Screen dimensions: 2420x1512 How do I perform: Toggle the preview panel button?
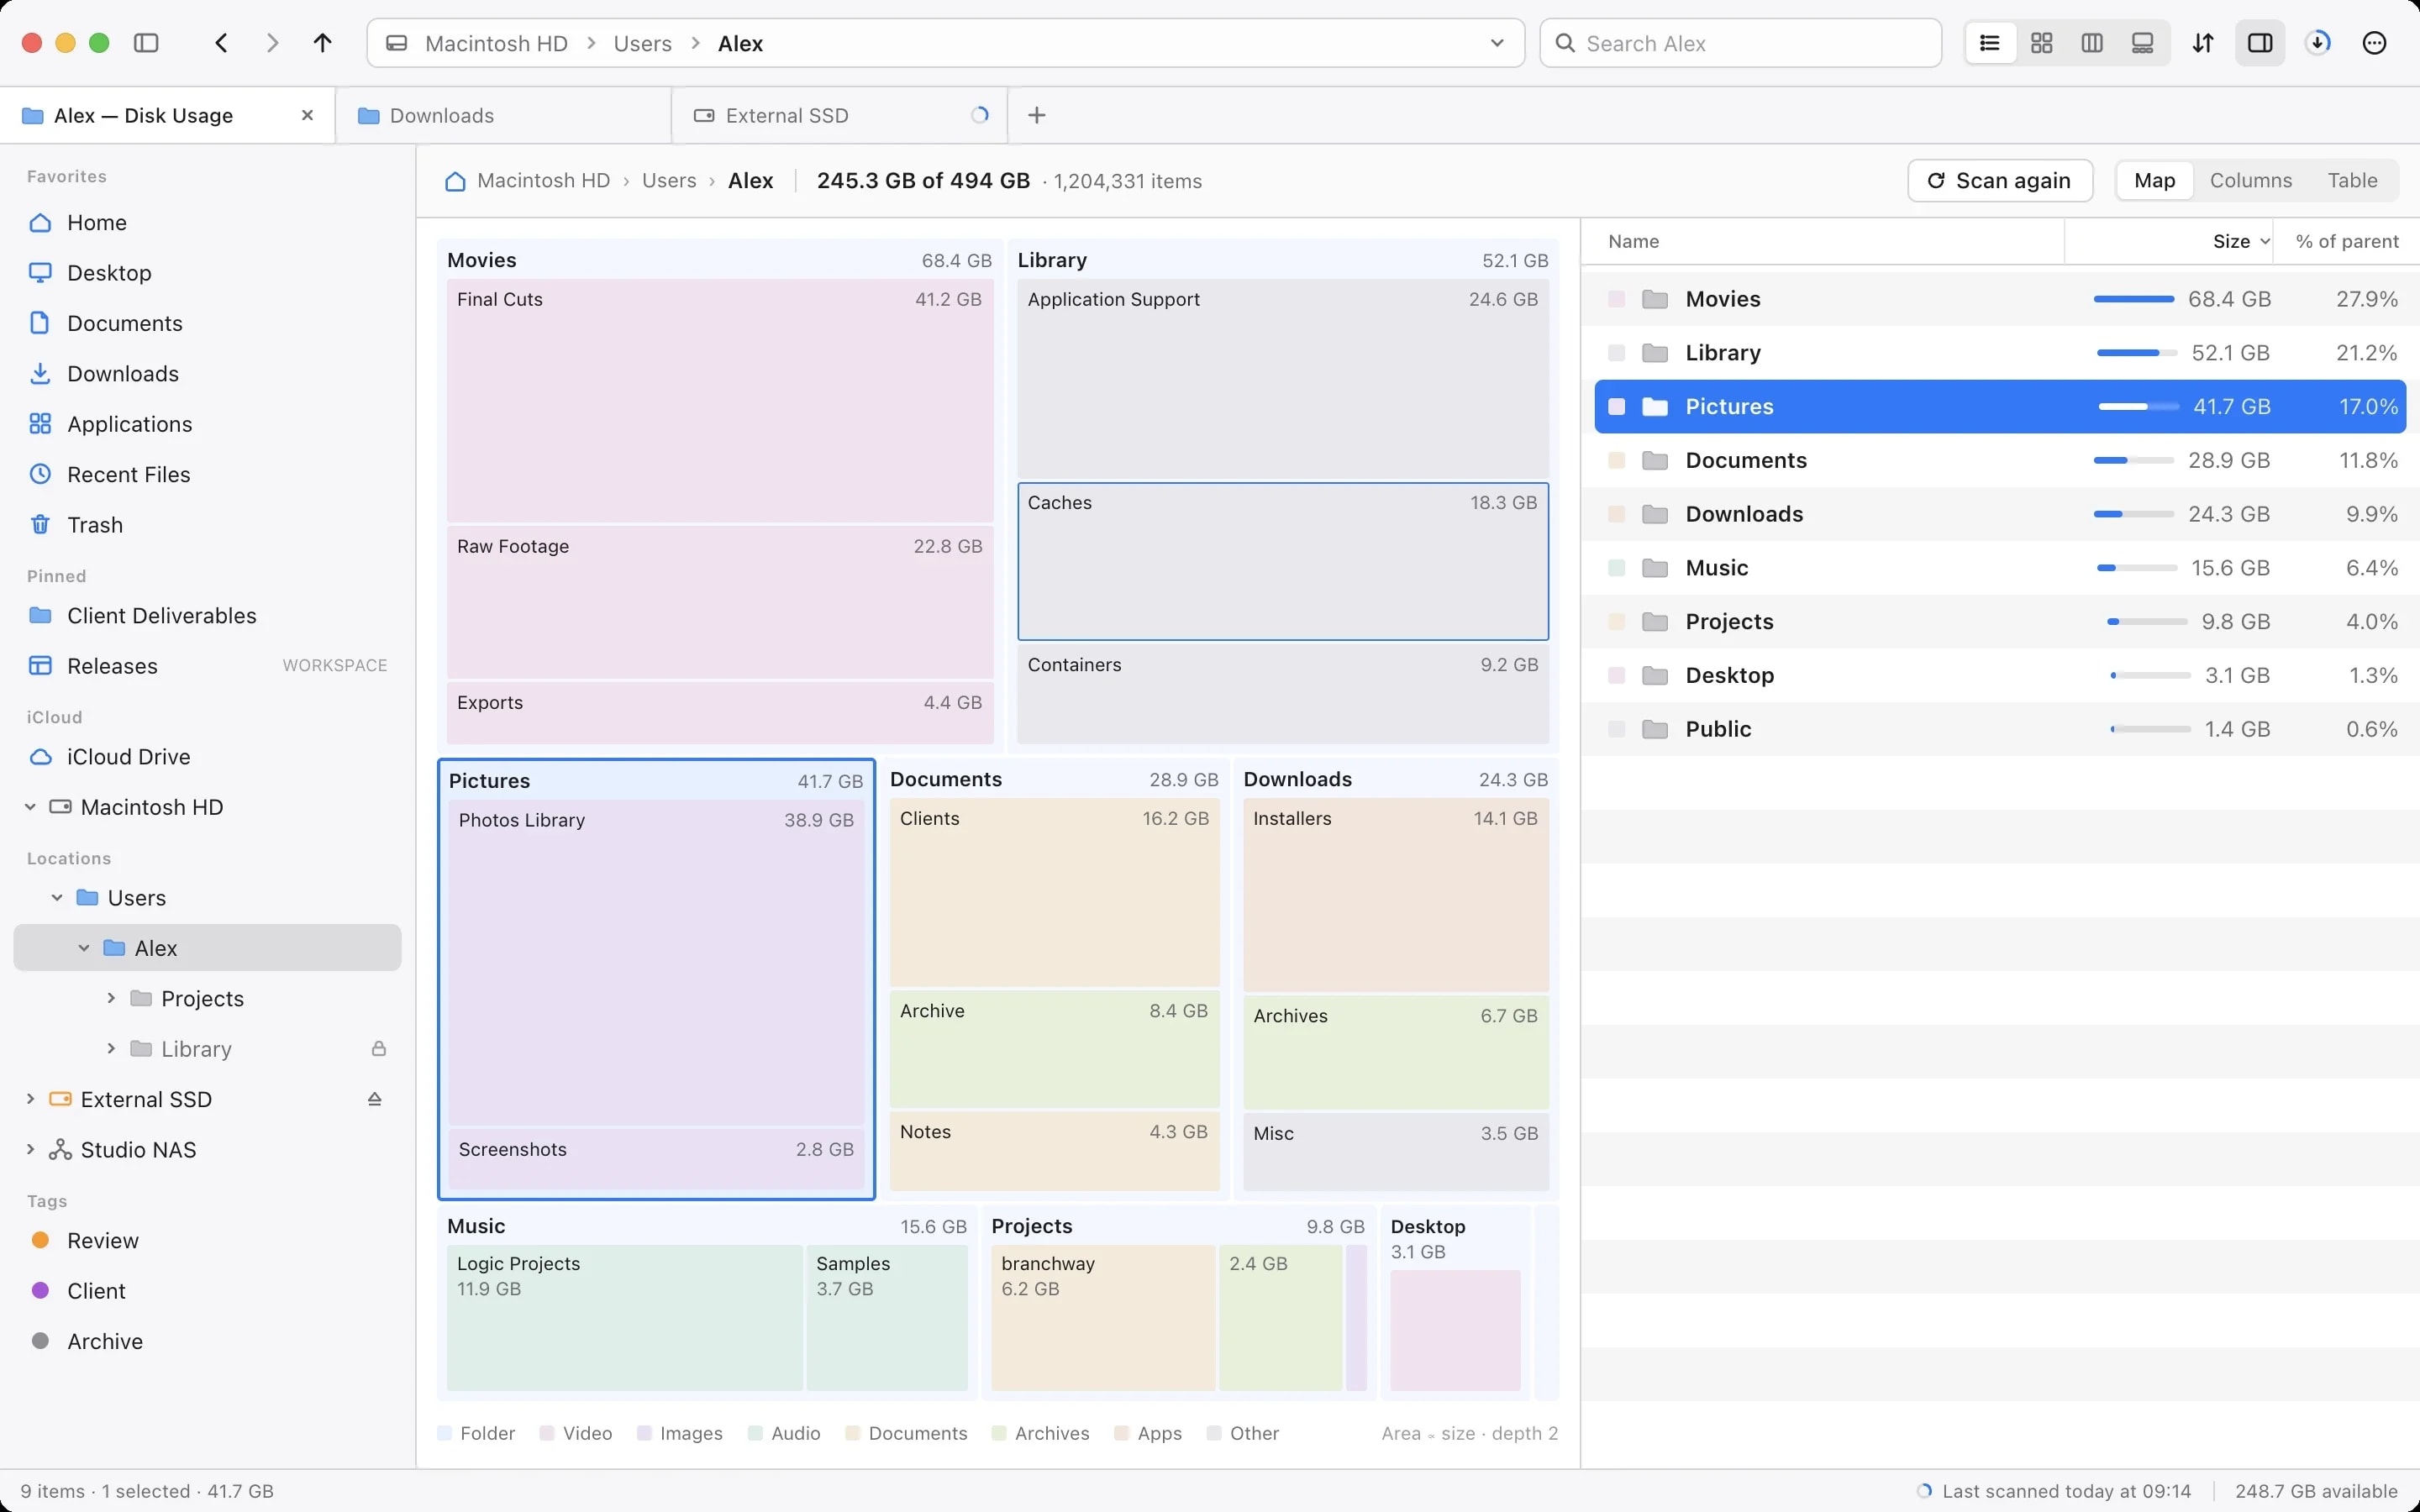coord(2260,43)
